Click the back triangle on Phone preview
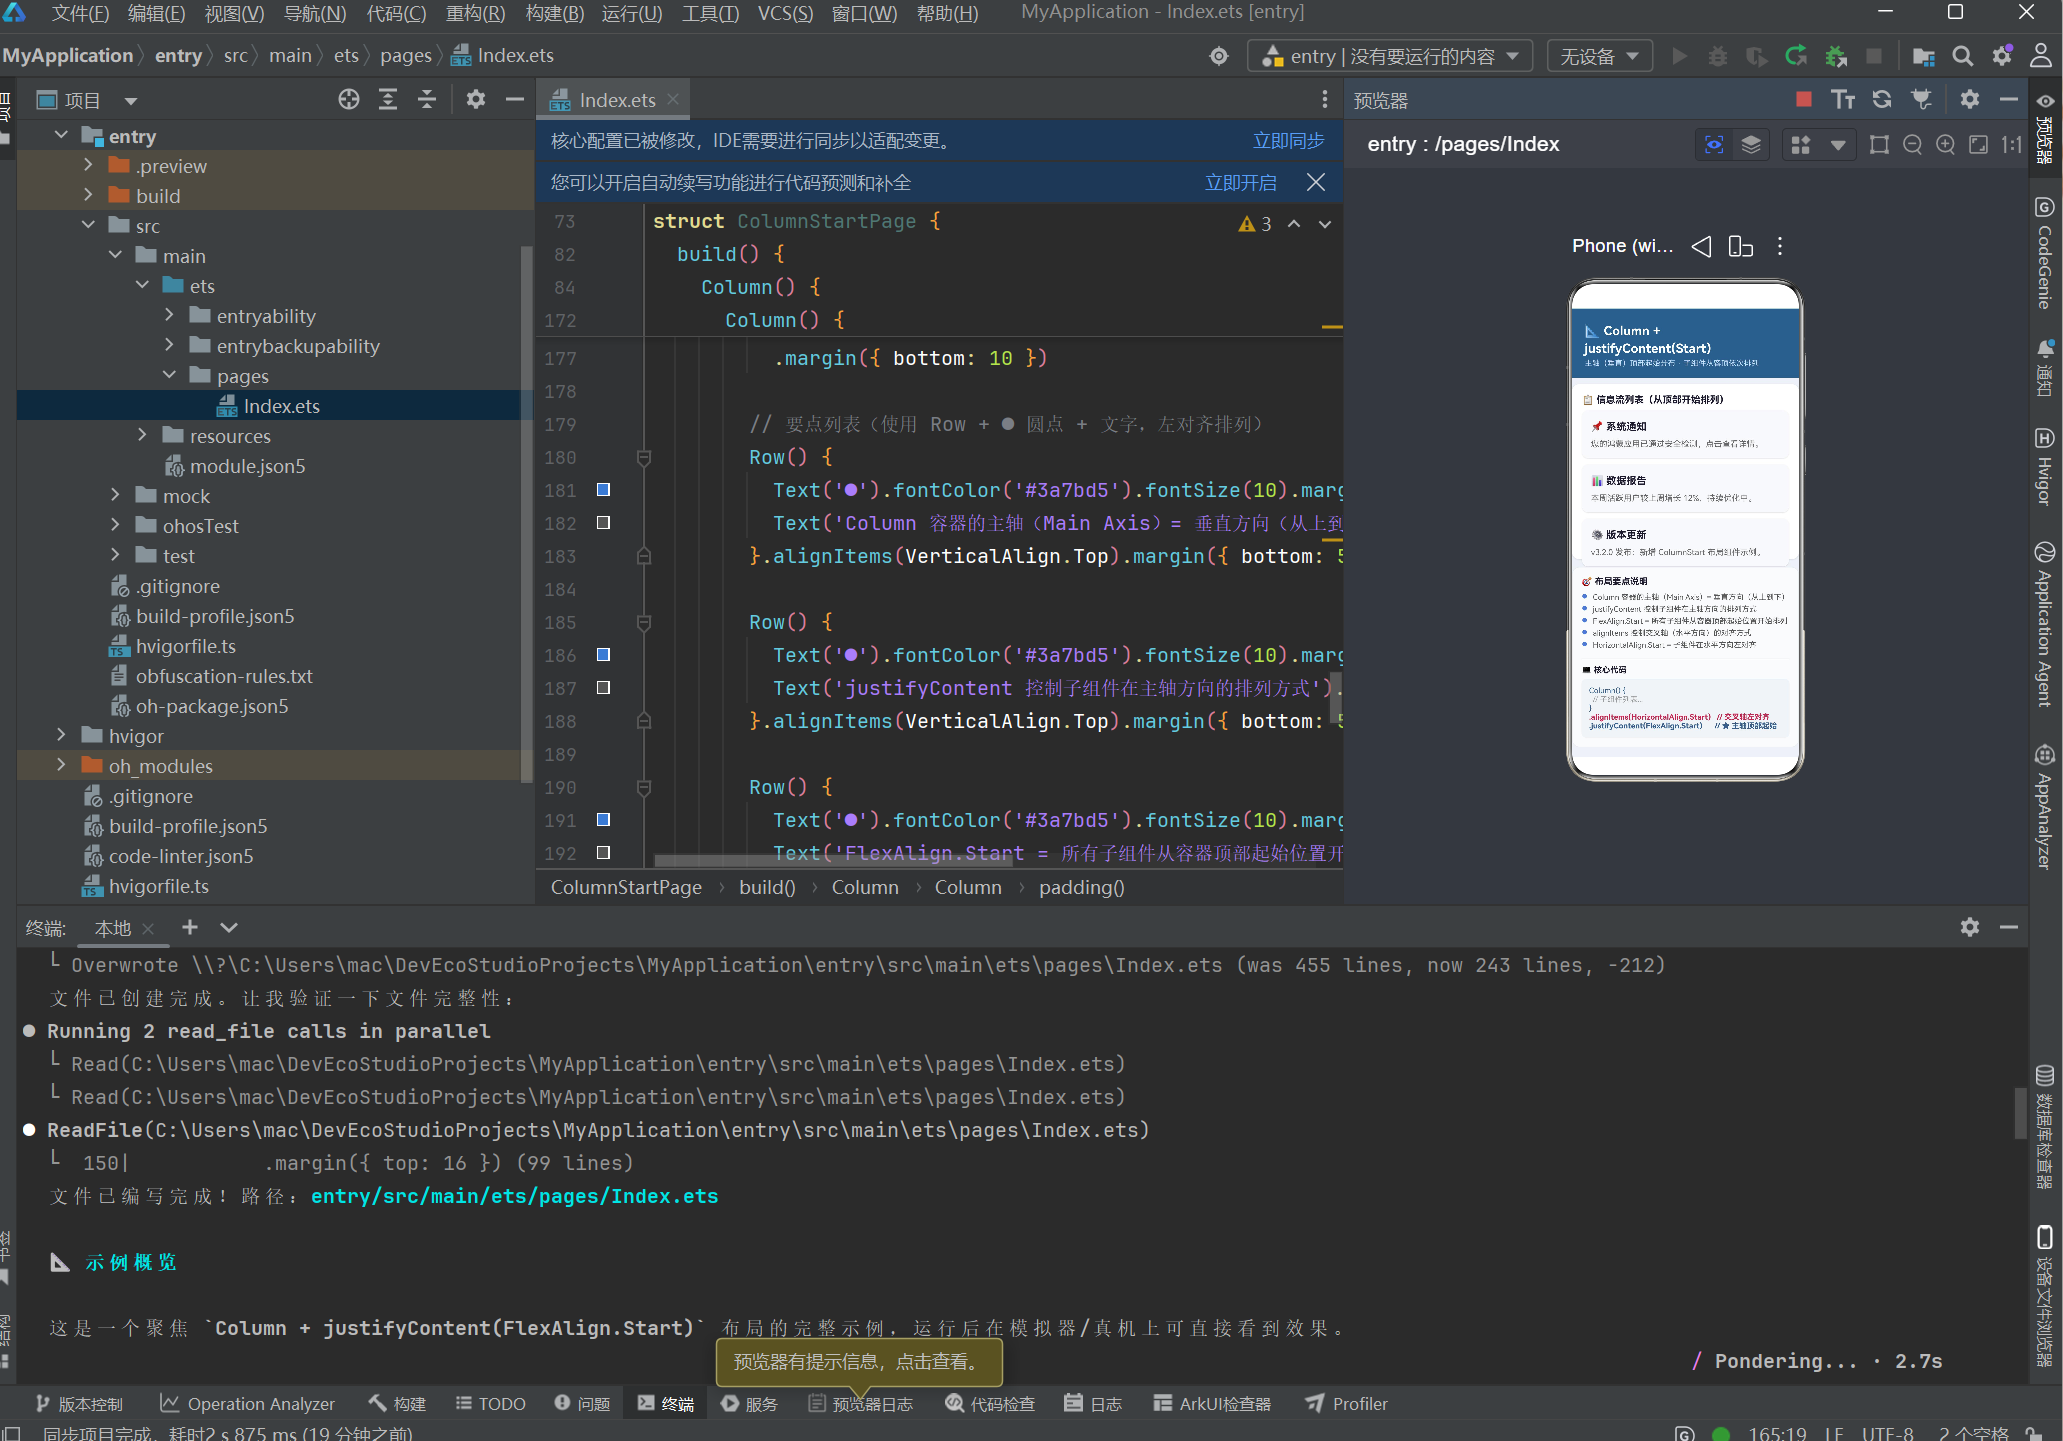2063x1441 pixels. point(1701,246)
